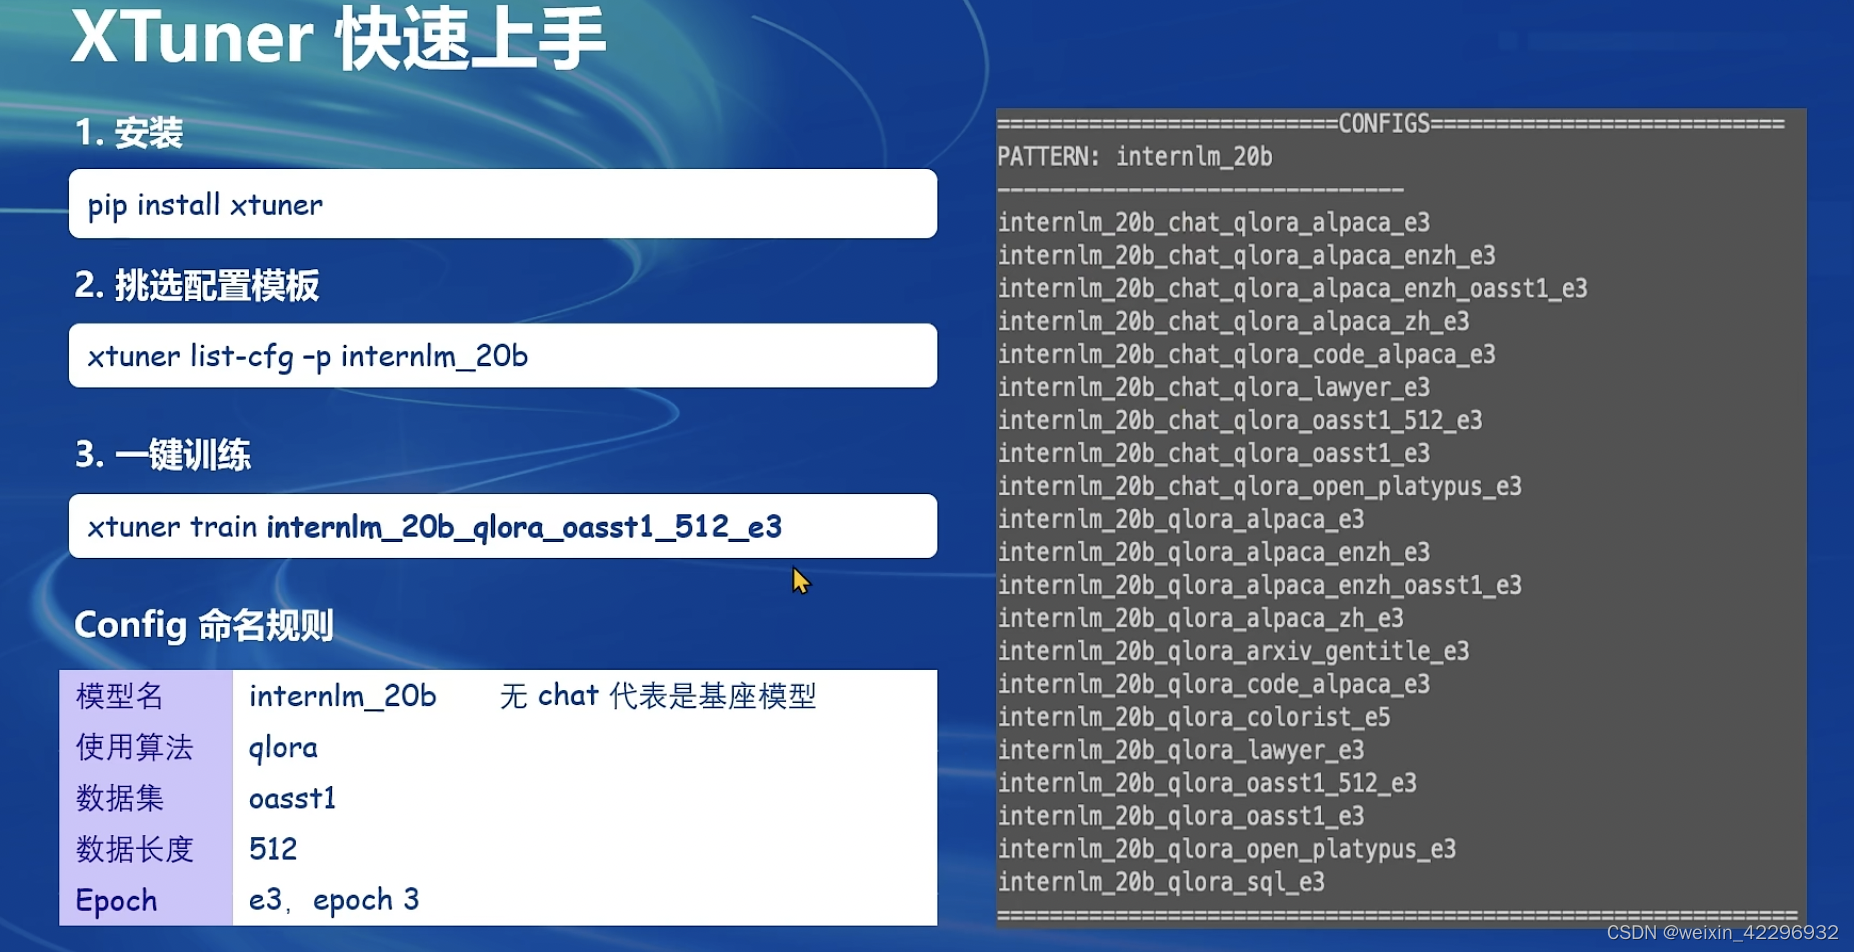Click 'internlm_20b_qlora_code_alpaca_e3' line
1854x952 pixels.
click(1214, 685)
